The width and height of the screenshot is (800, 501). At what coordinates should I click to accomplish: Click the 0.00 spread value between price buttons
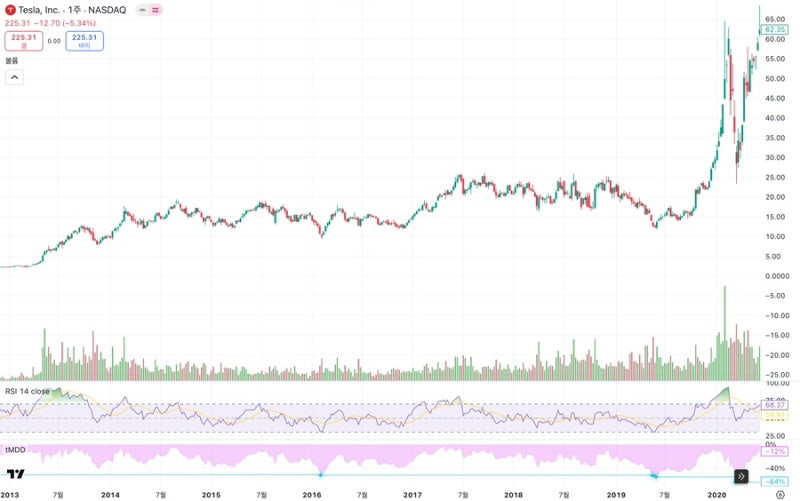54,41
